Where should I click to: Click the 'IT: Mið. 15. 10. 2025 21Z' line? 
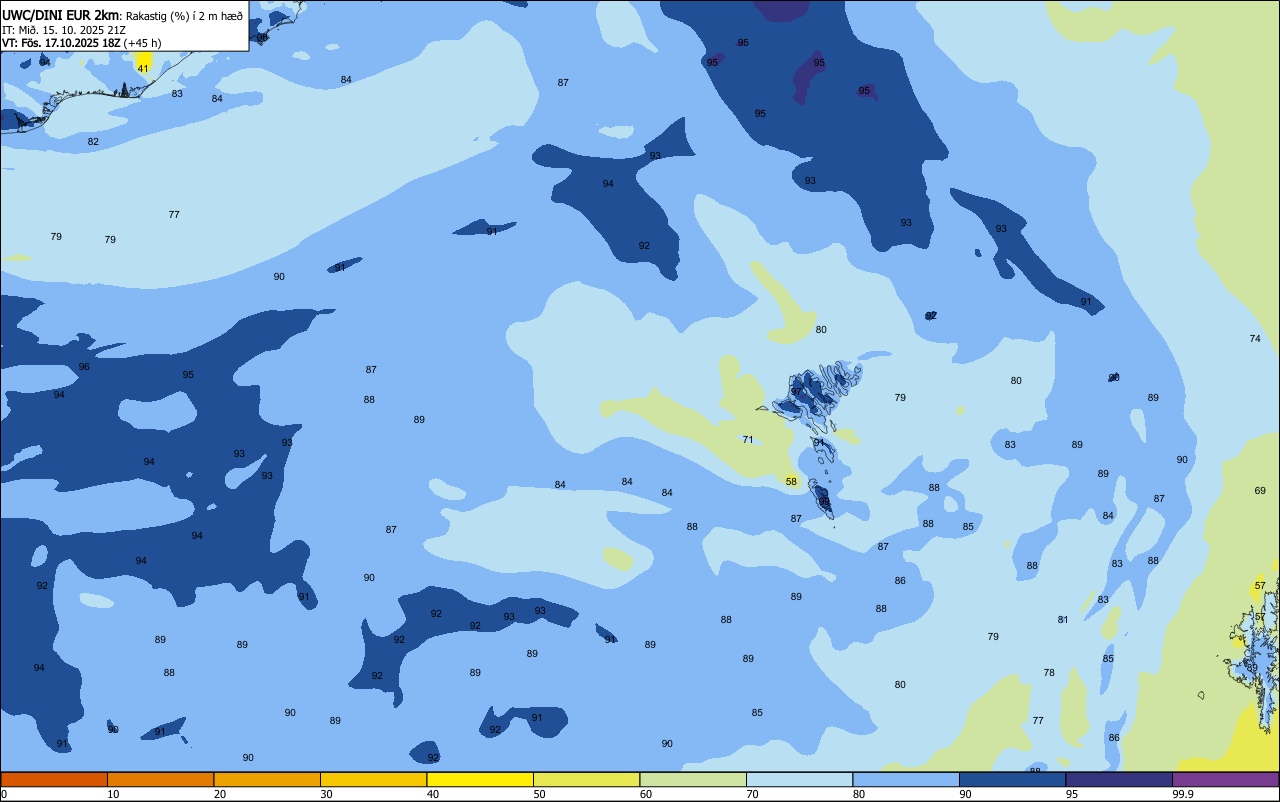64,30
